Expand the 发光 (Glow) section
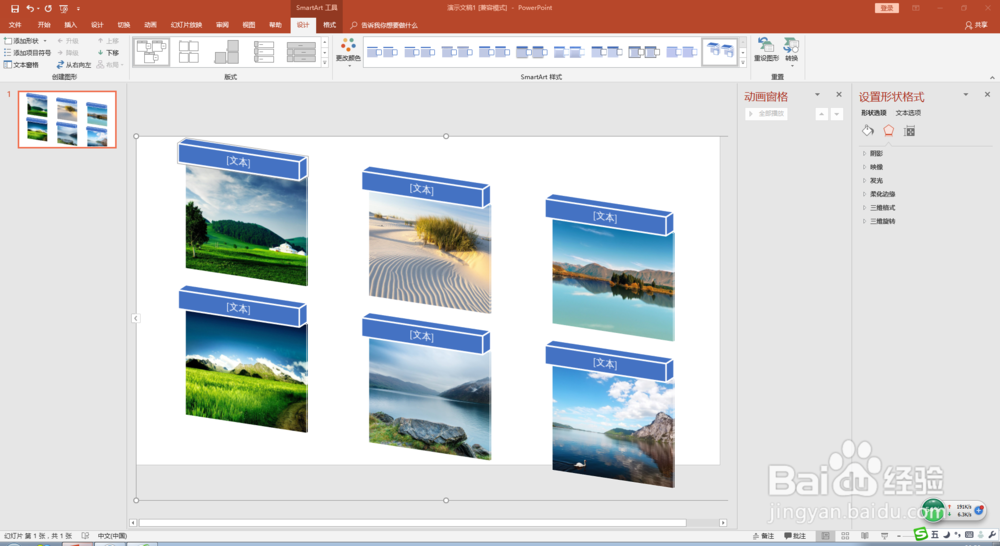The image size is (1000, 546). tap(872, 181)
